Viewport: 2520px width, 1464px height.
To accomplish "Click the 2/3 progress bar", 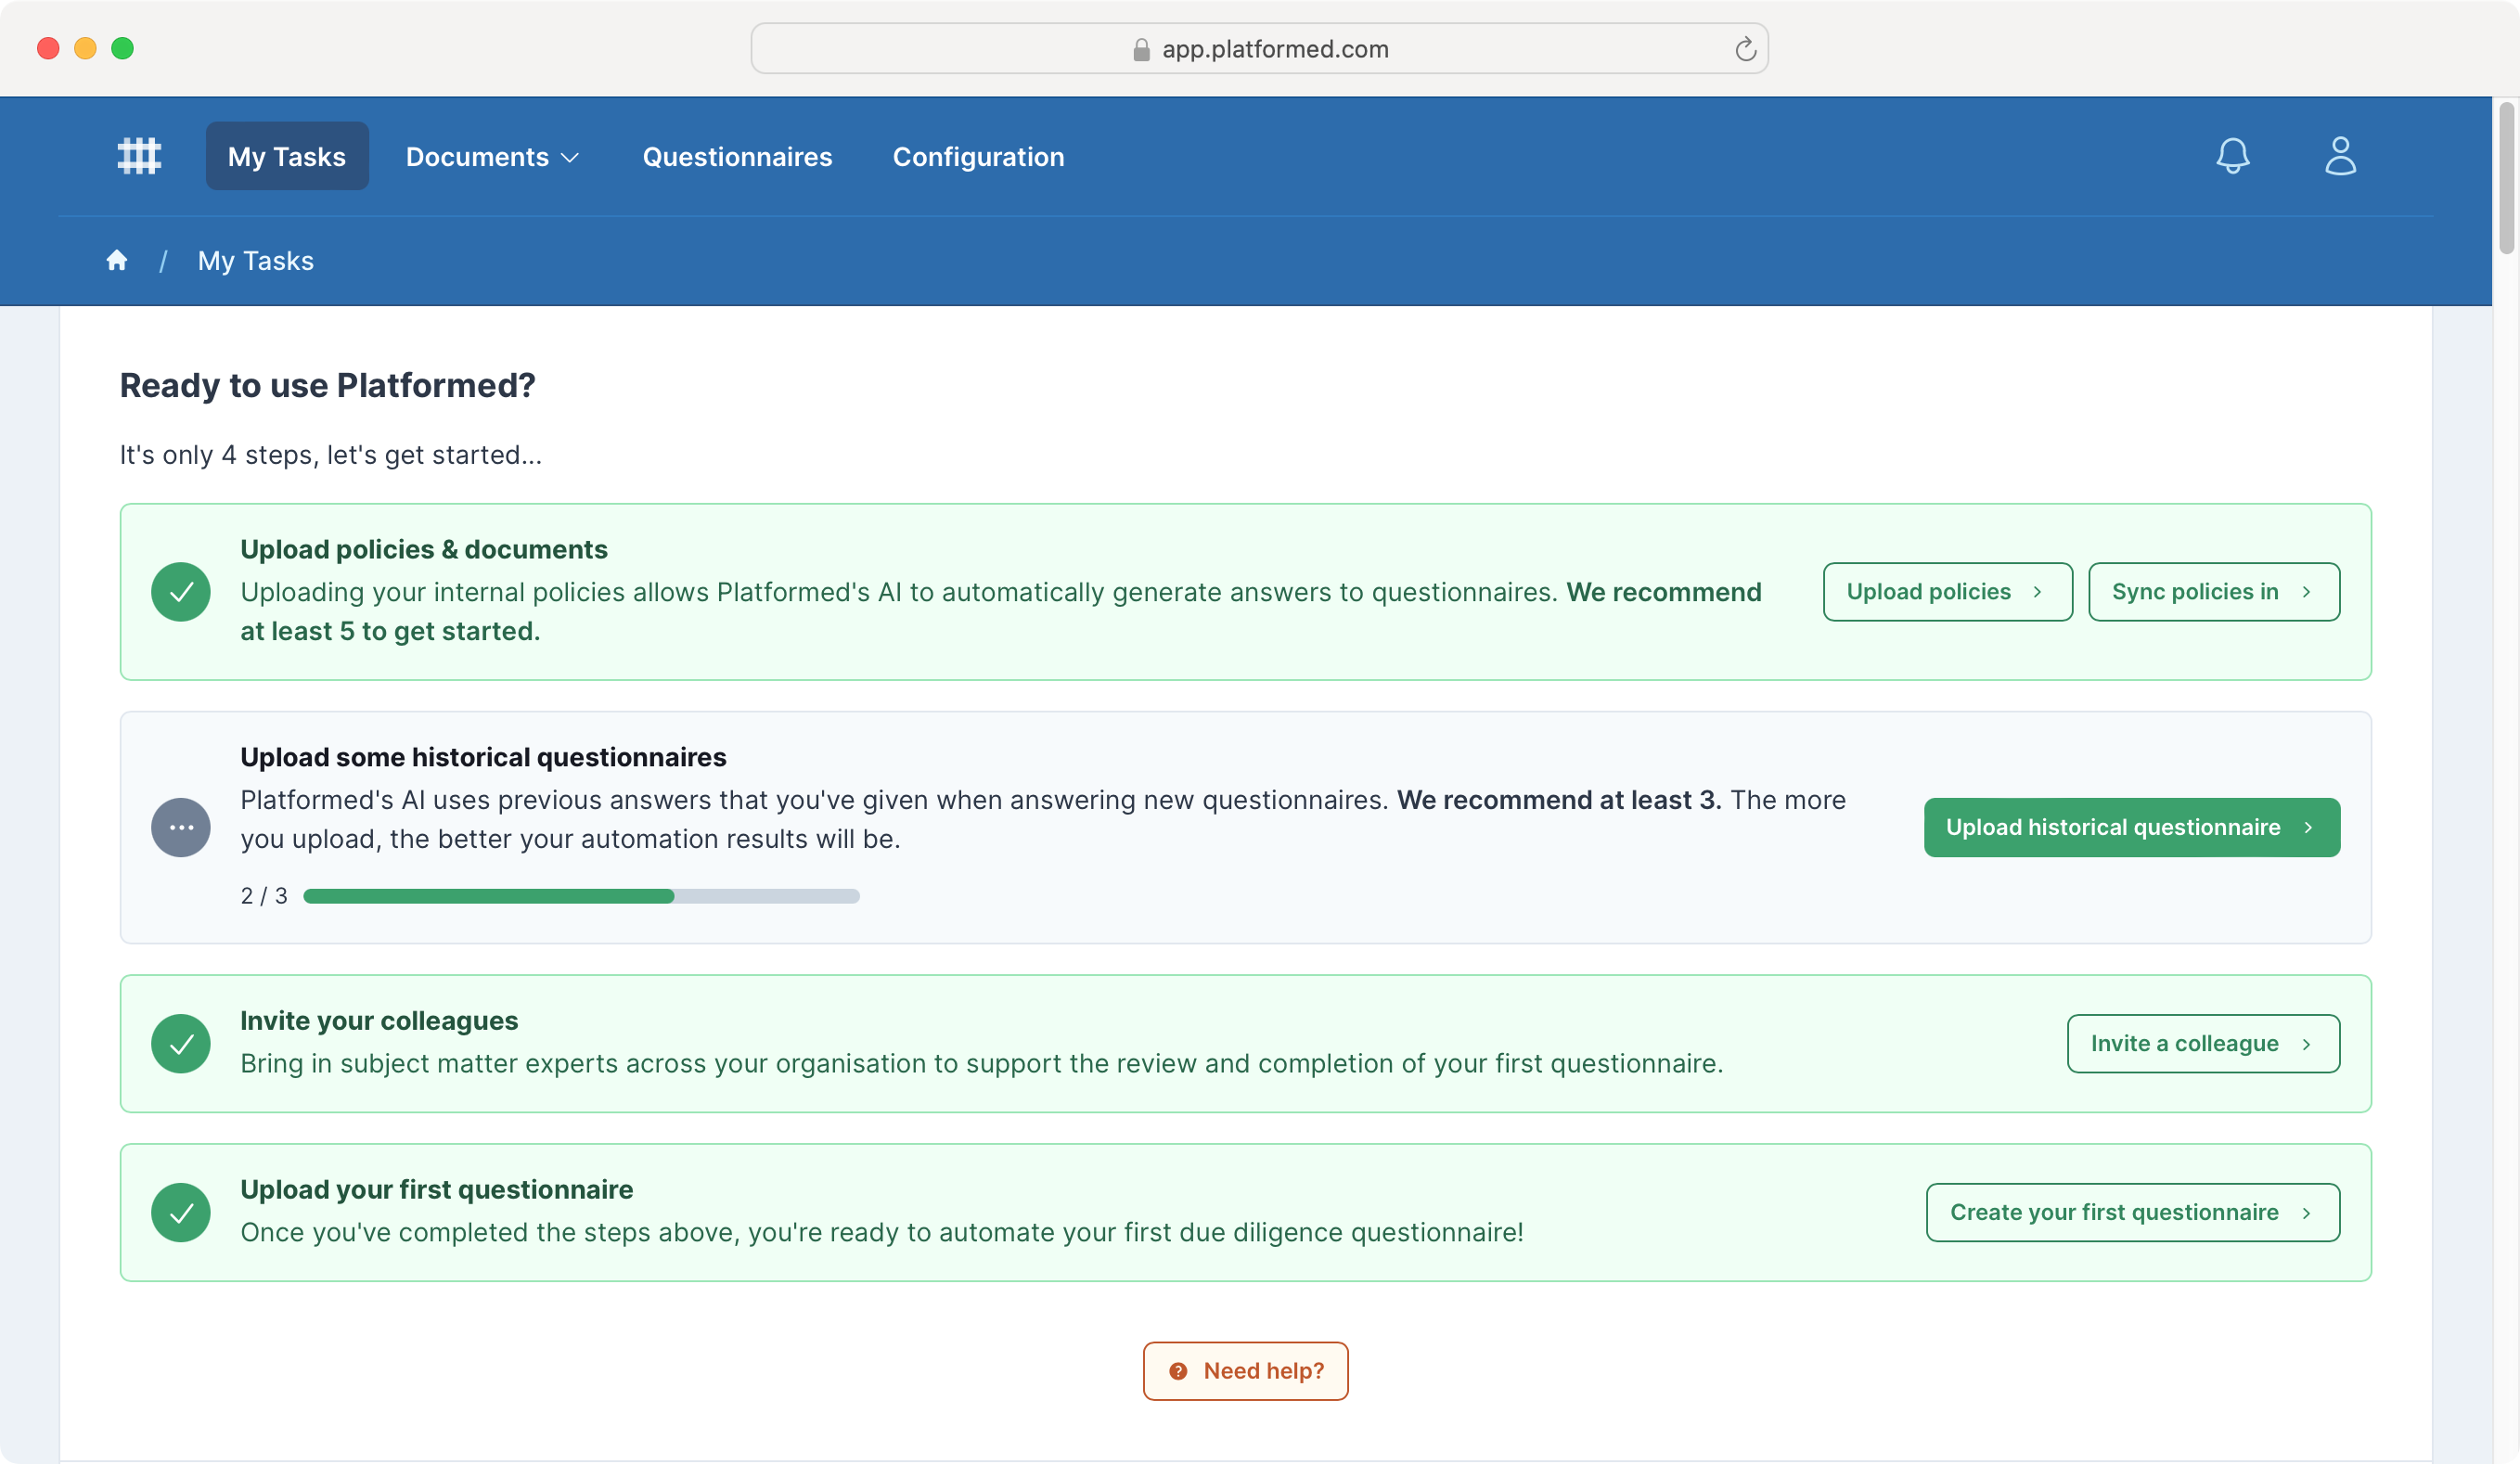I will click(x=580, y=896).
